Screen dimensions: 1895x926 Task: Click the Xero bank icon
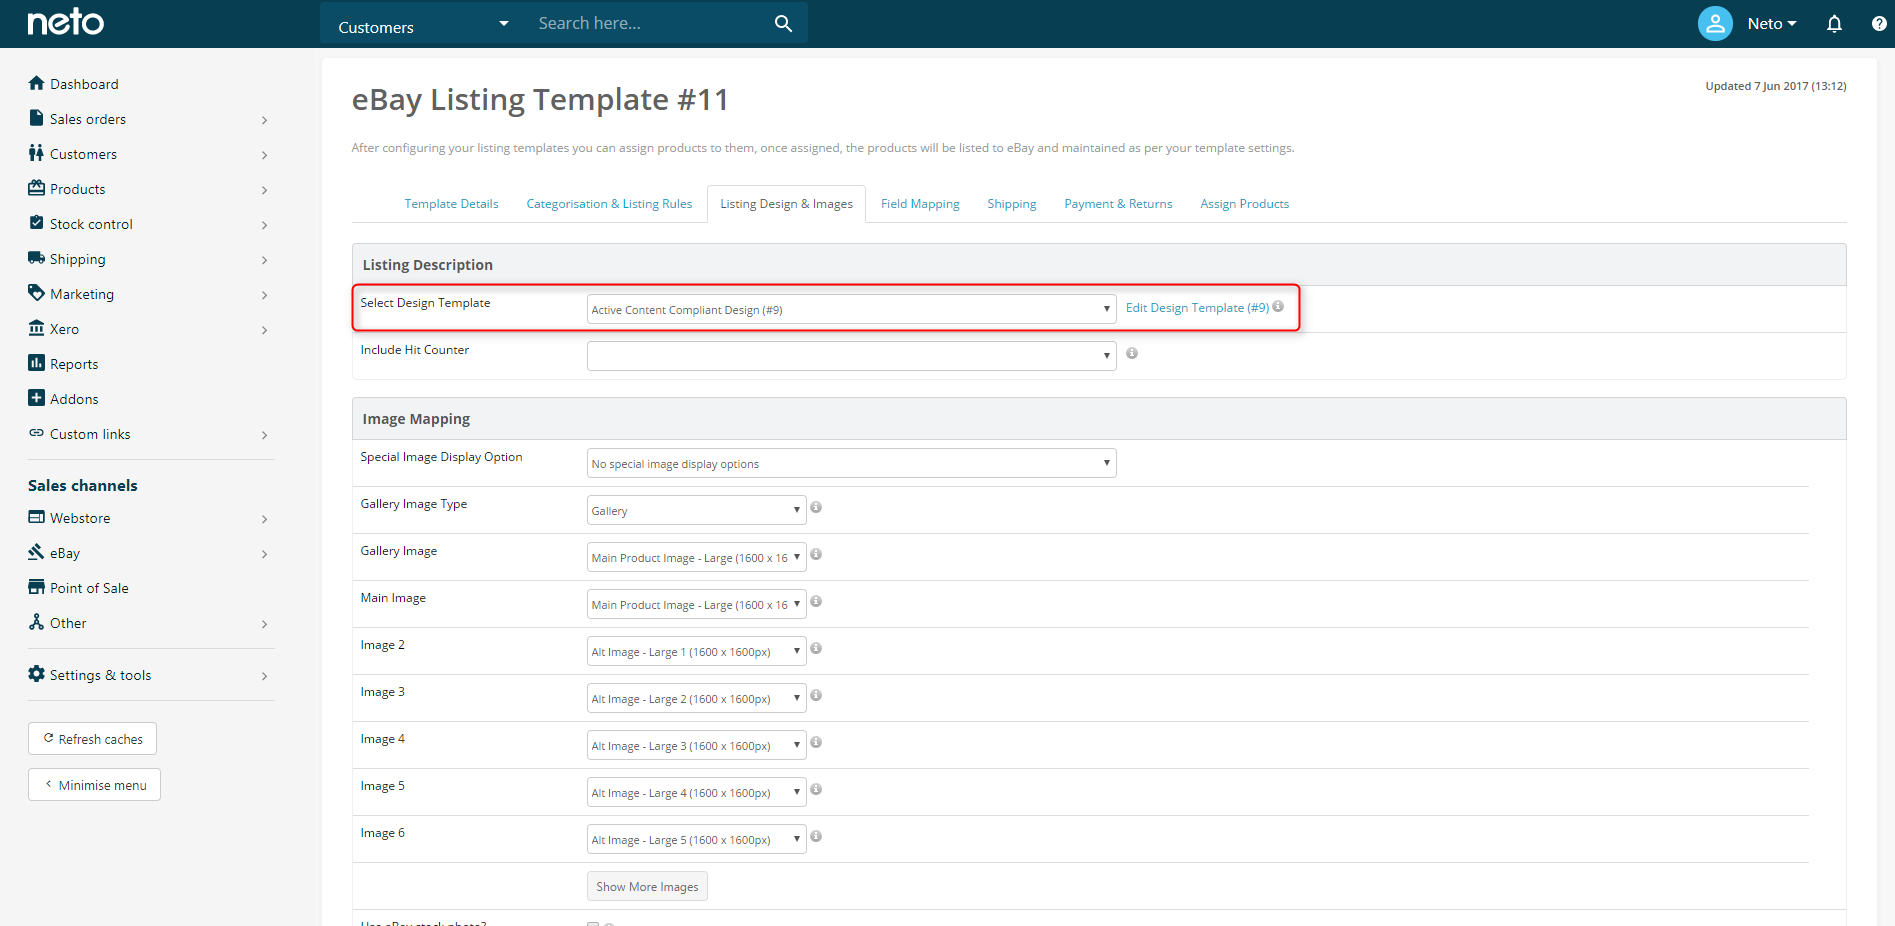tap(37, 328)
